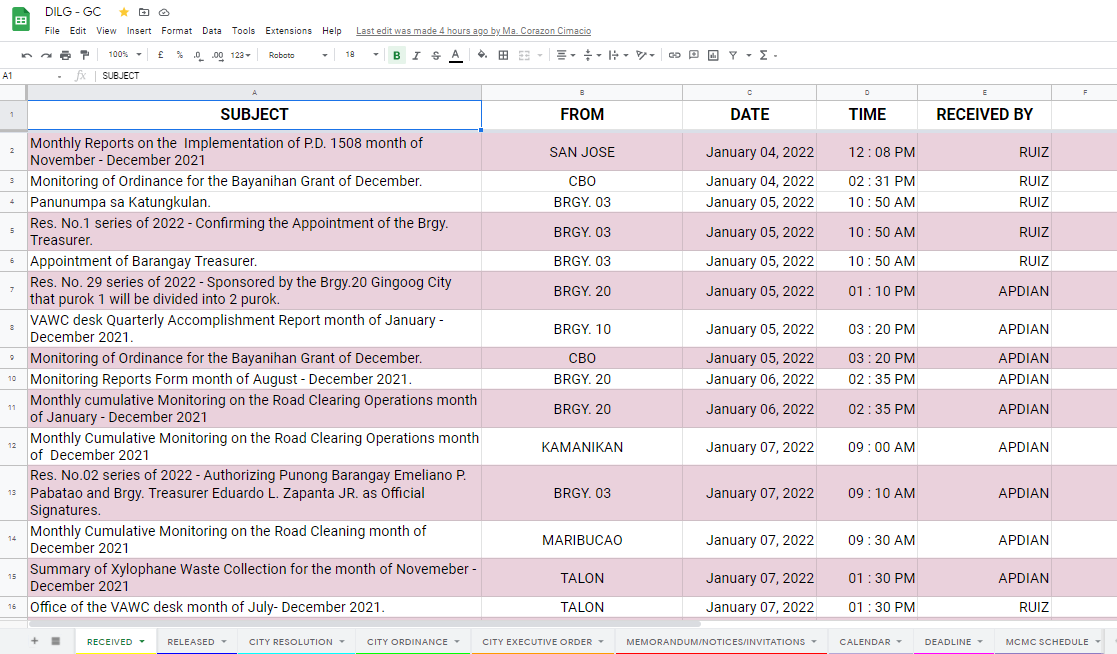
Task: Open the Fill color picker
Action: coord(482,55)
